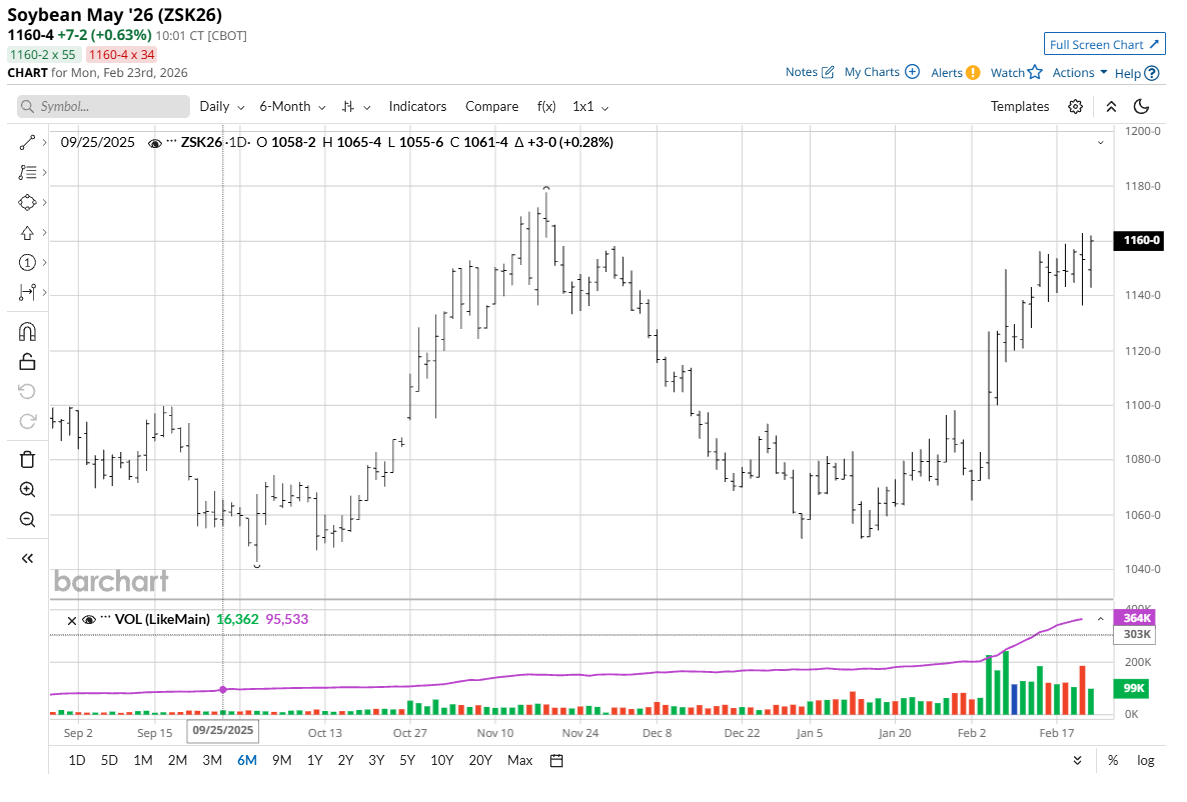Toggle visibility of VOL indicator
The width and height of the screenshot is (1187, 802).
coord(89,619)
